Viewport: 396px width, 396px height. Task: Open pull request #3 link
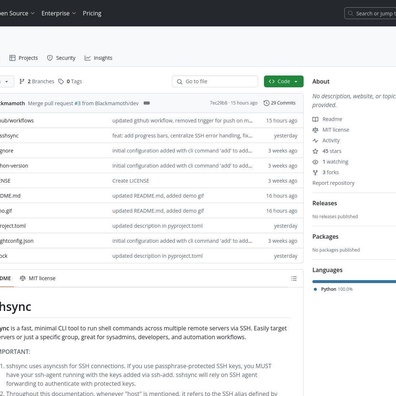(77, 103)
